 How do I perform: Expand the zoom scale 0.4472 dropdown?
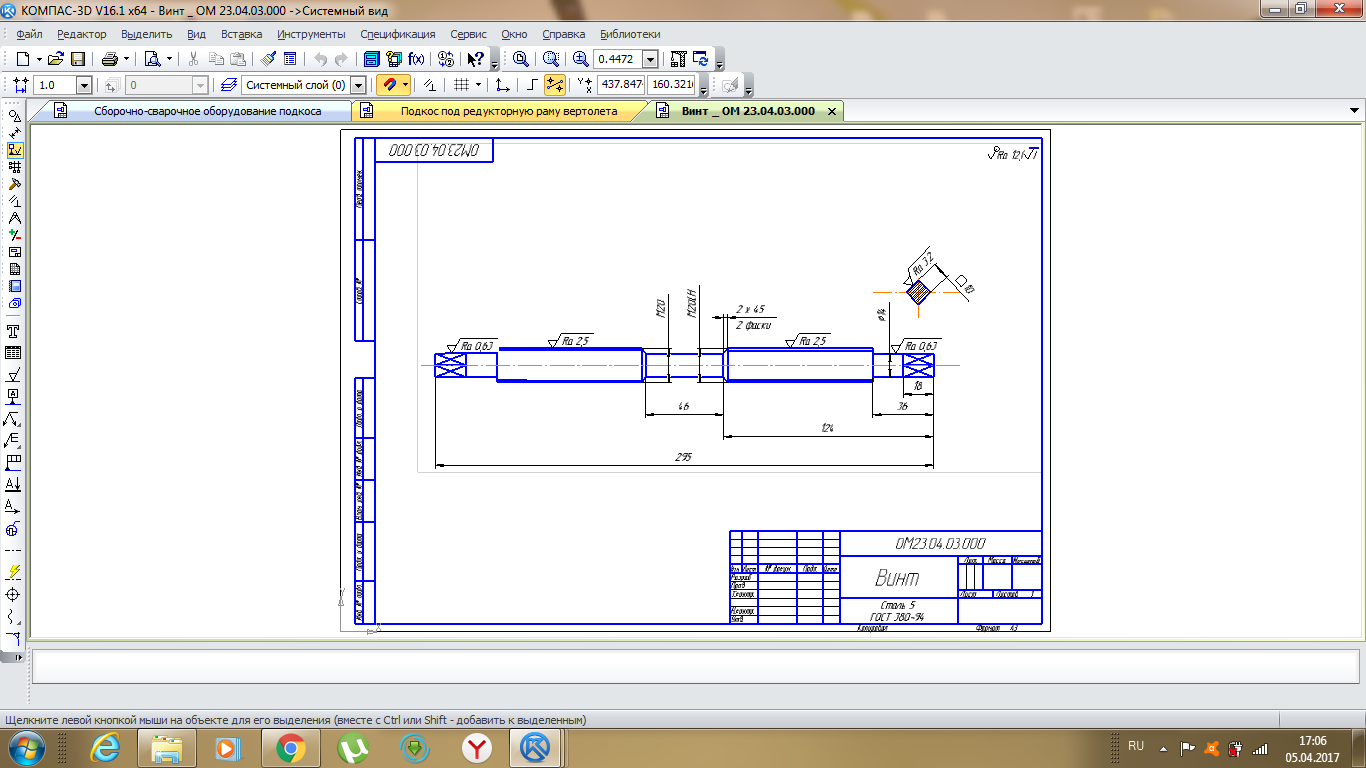[650, 59]
